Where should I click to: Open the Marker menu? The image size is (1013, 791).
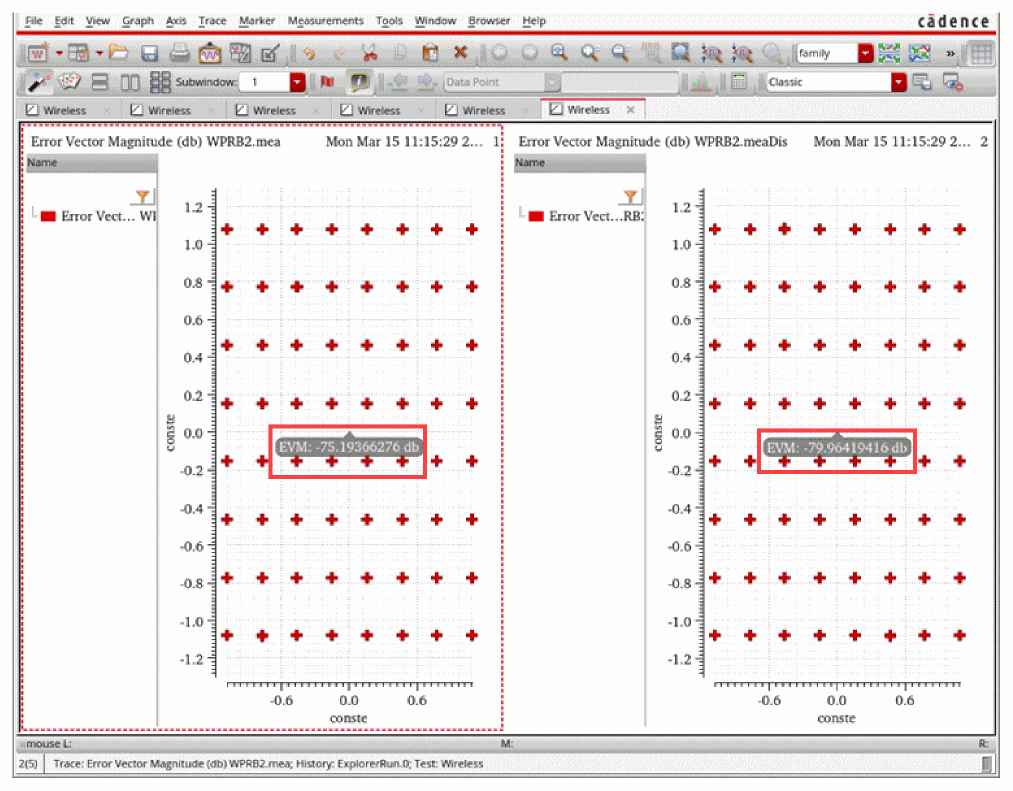point(256,21)
